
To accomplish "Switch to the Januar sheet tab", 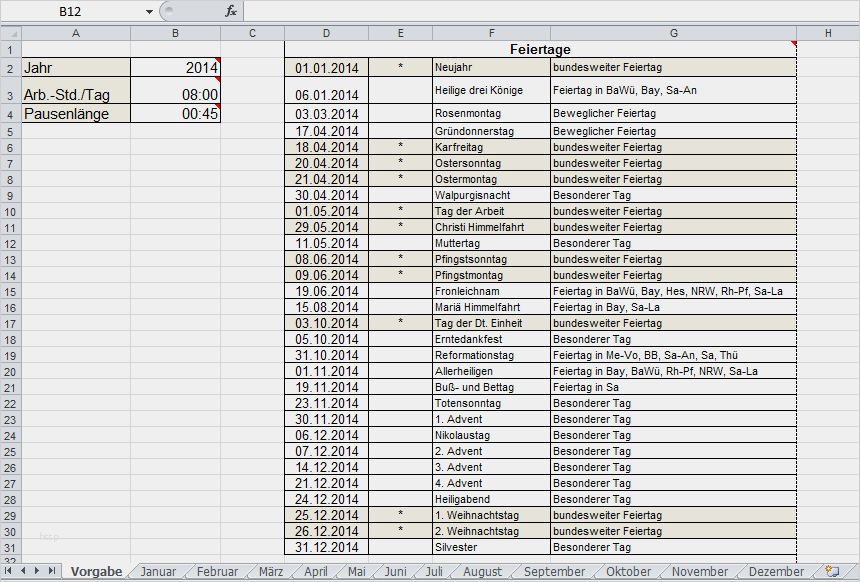I will (158, 572).
